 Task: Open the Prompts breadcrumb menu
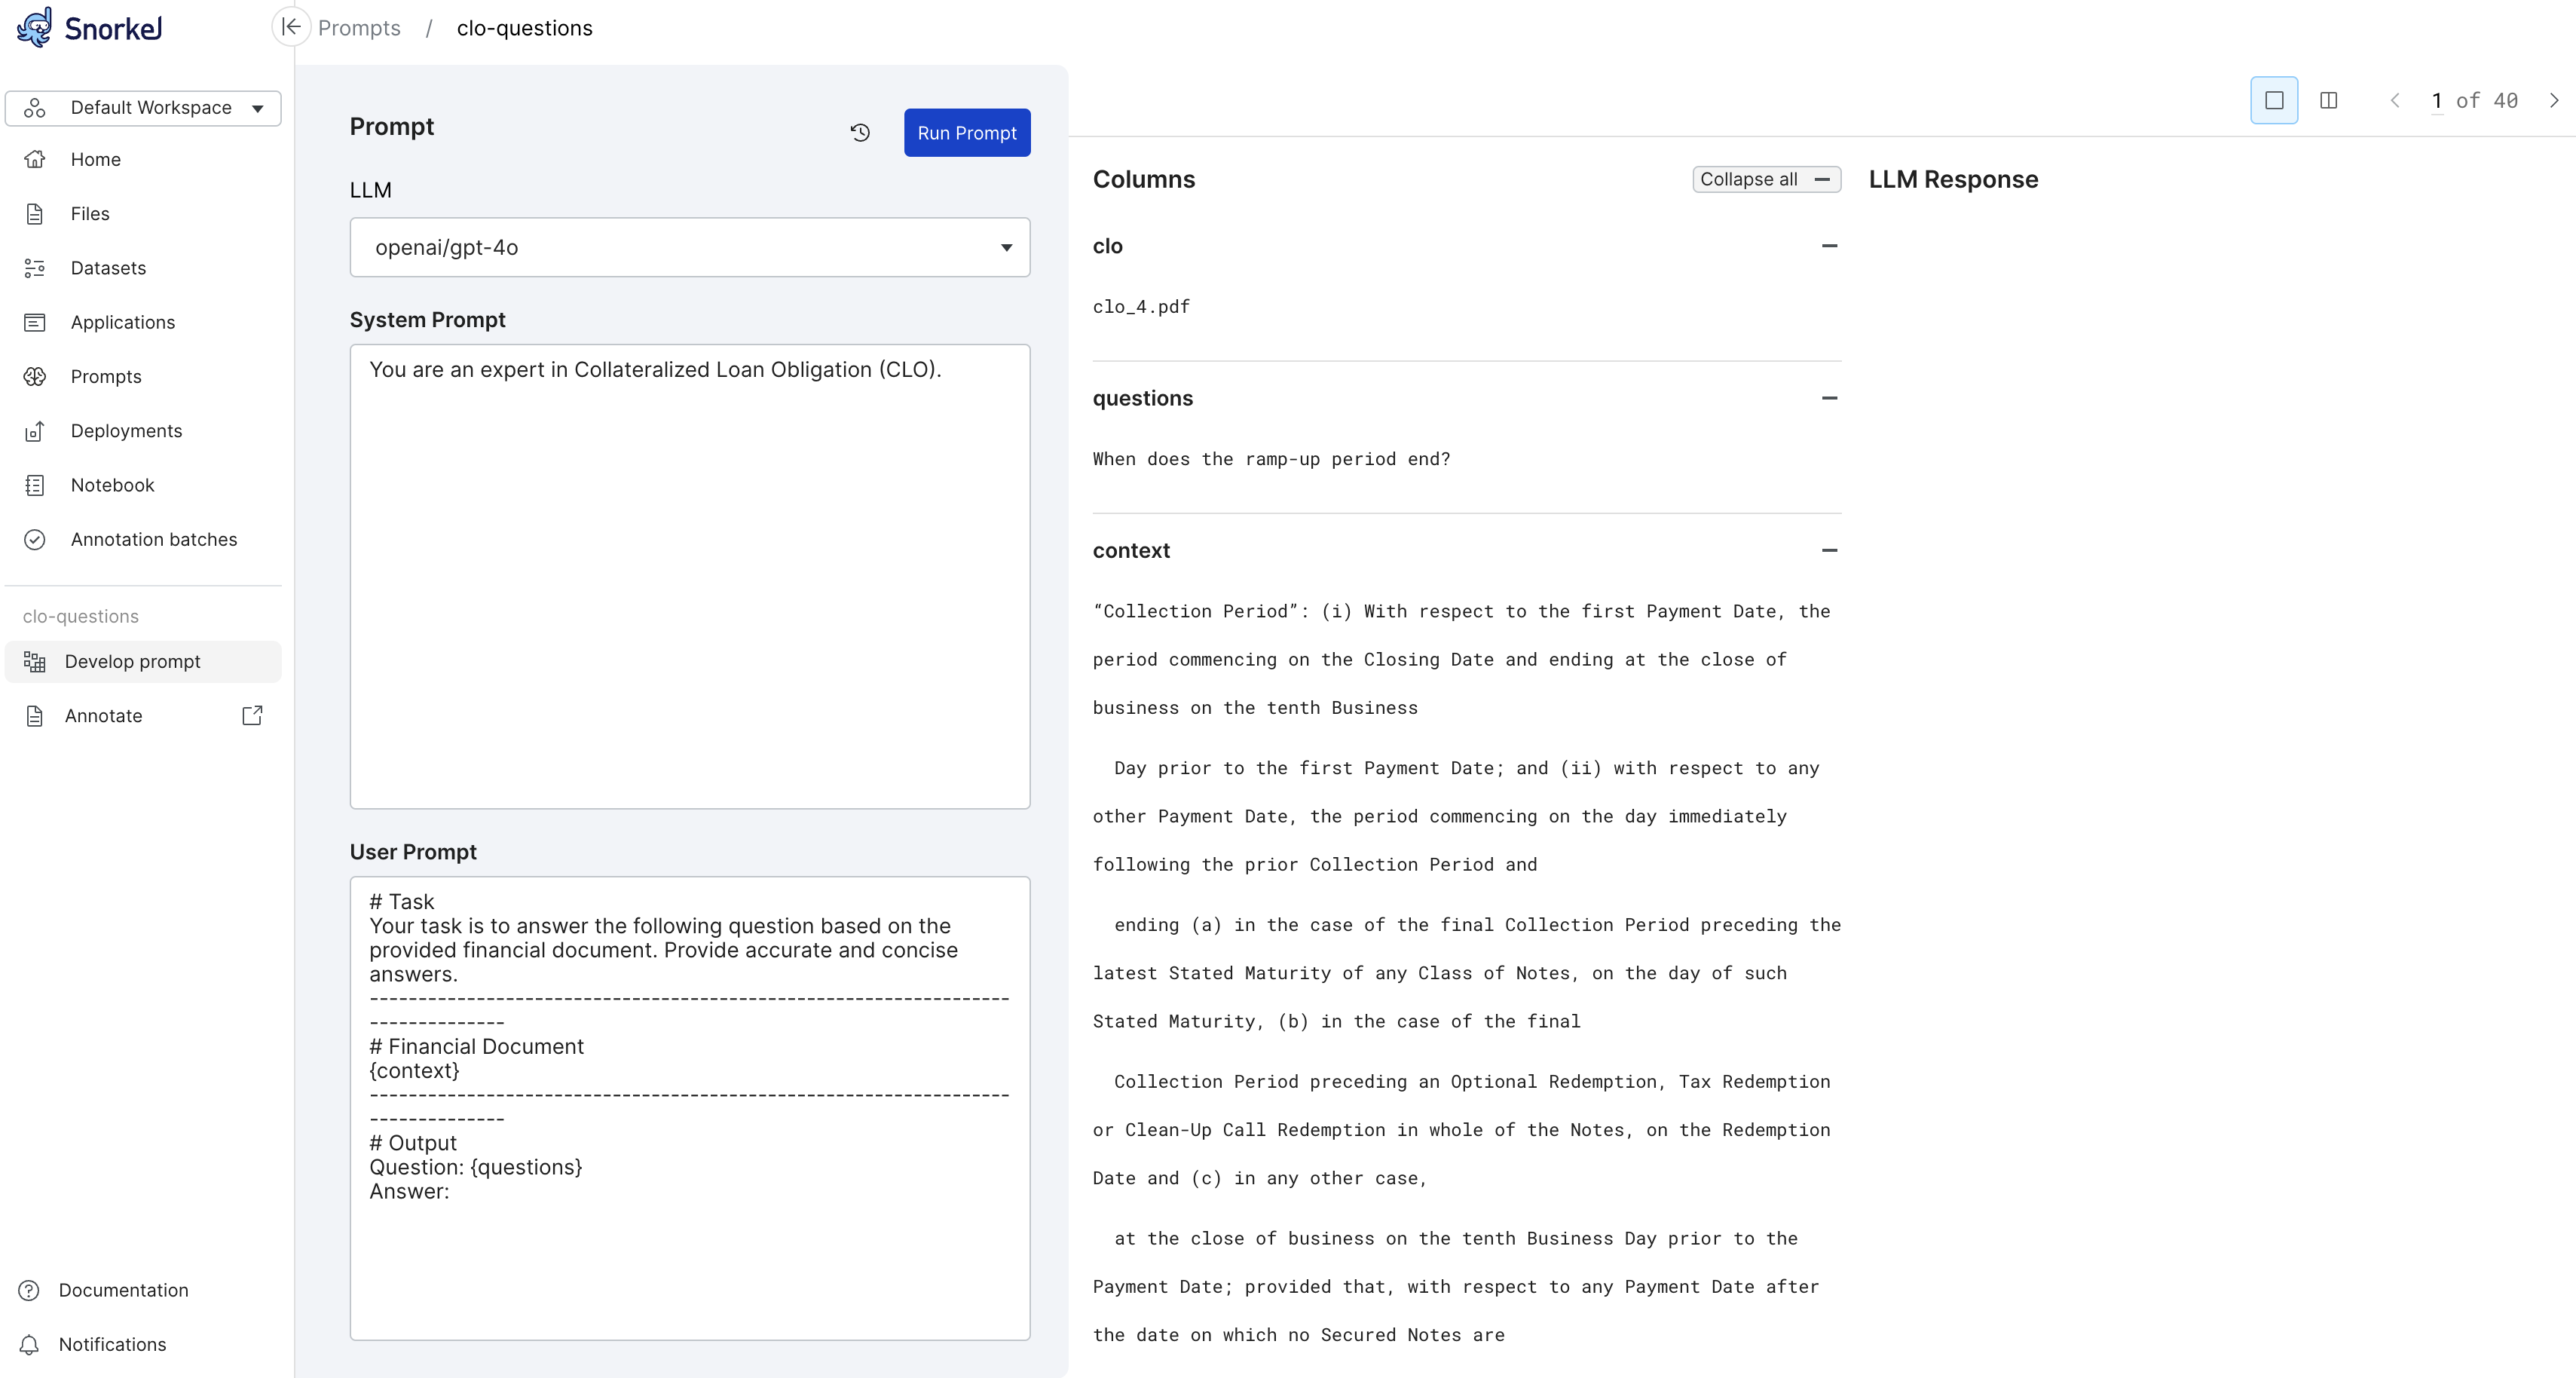(359, 27)
